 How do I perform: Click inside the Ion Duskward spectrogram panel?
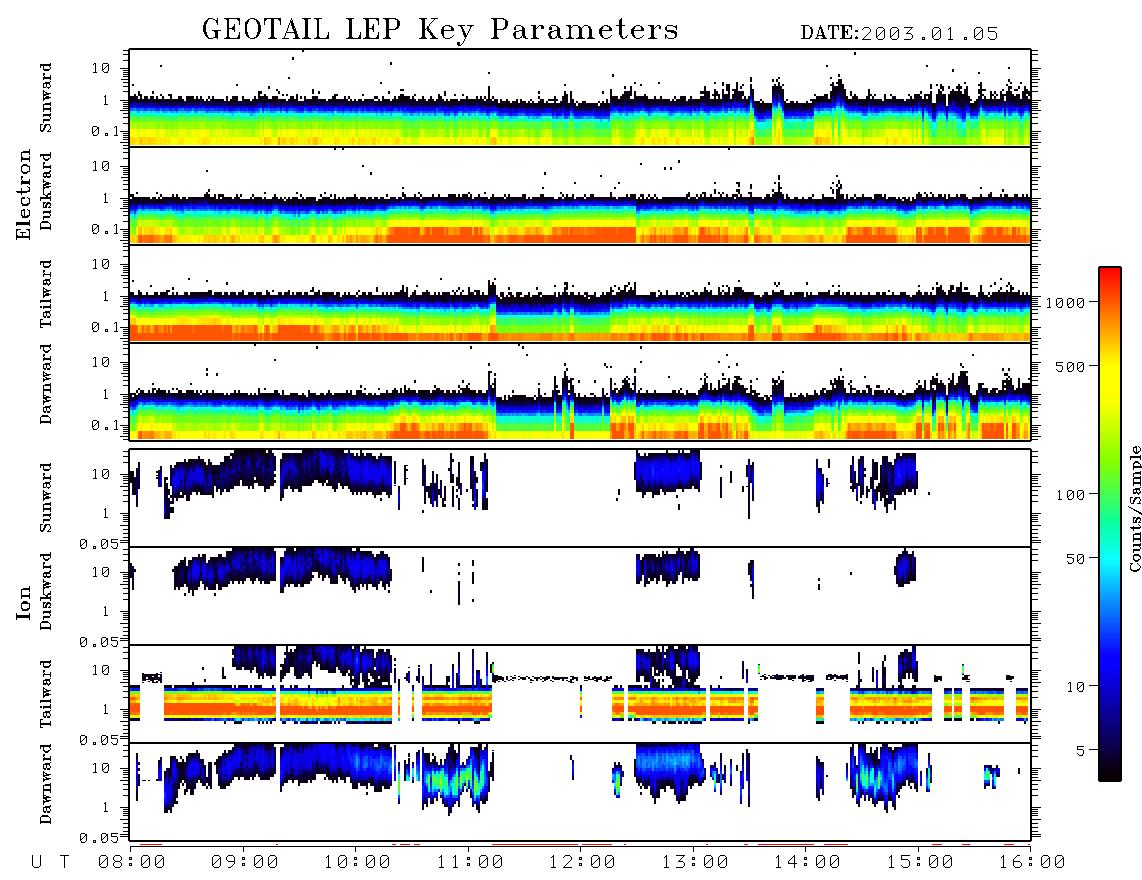point(580,595)
